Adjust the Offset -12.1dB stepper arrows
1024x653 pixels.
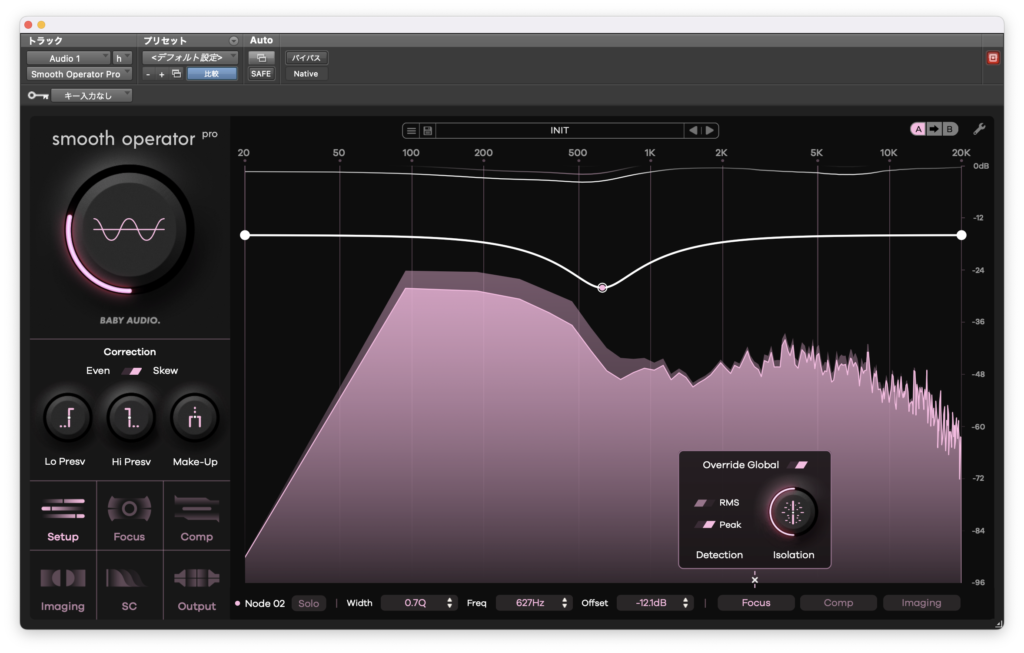point(685,603)
